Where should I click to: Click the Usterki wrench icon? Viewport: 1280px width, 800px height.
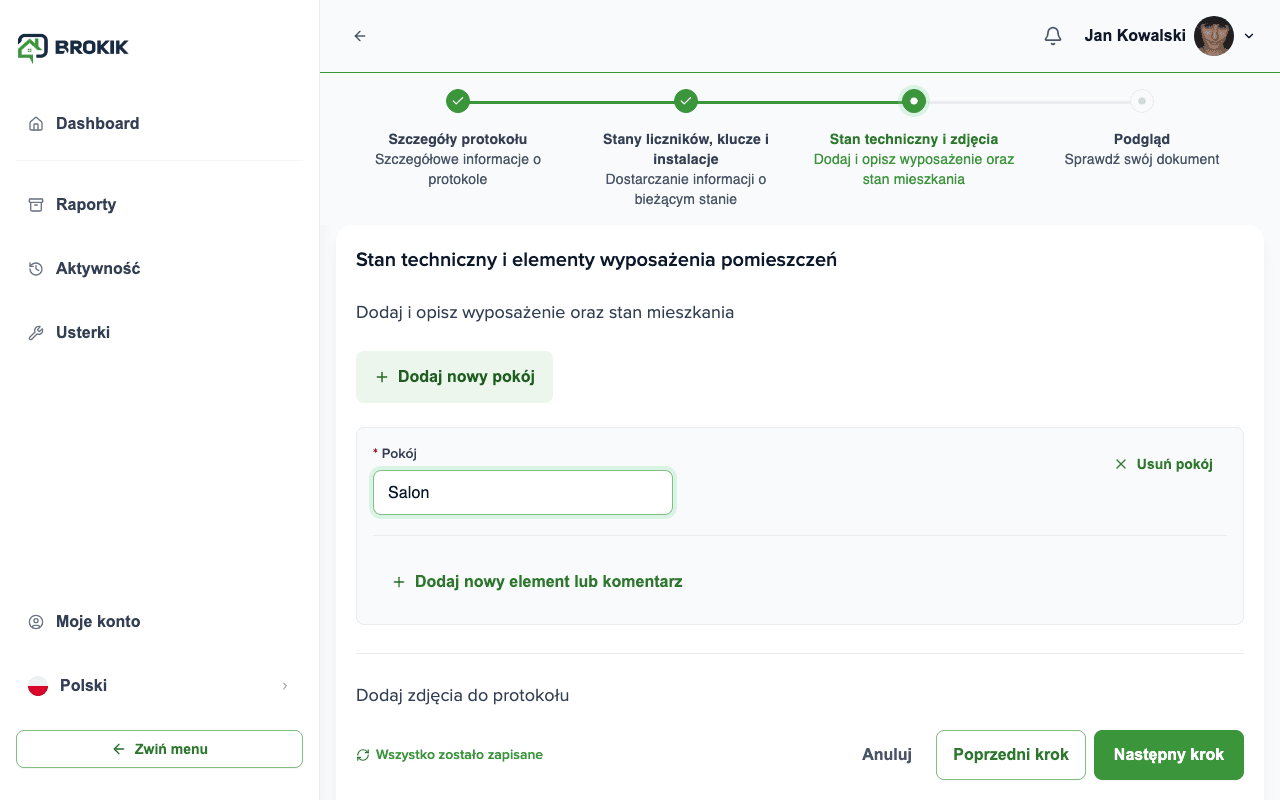(x=36, y=333)
